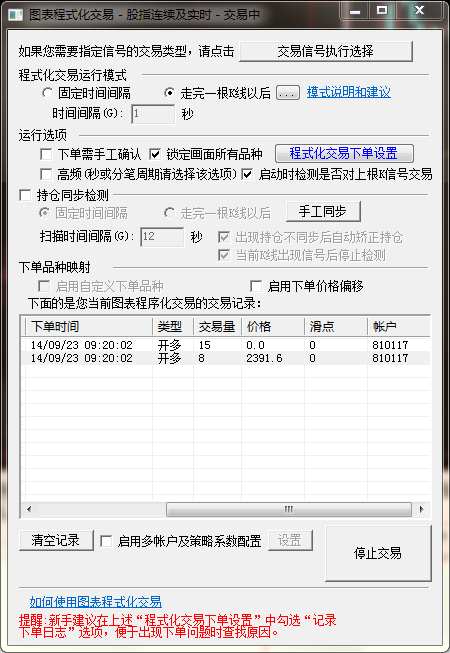Click the 下单时间 column header
This screenshot has height=653, width=450.
pyautogui.click(x=89, y=326)
